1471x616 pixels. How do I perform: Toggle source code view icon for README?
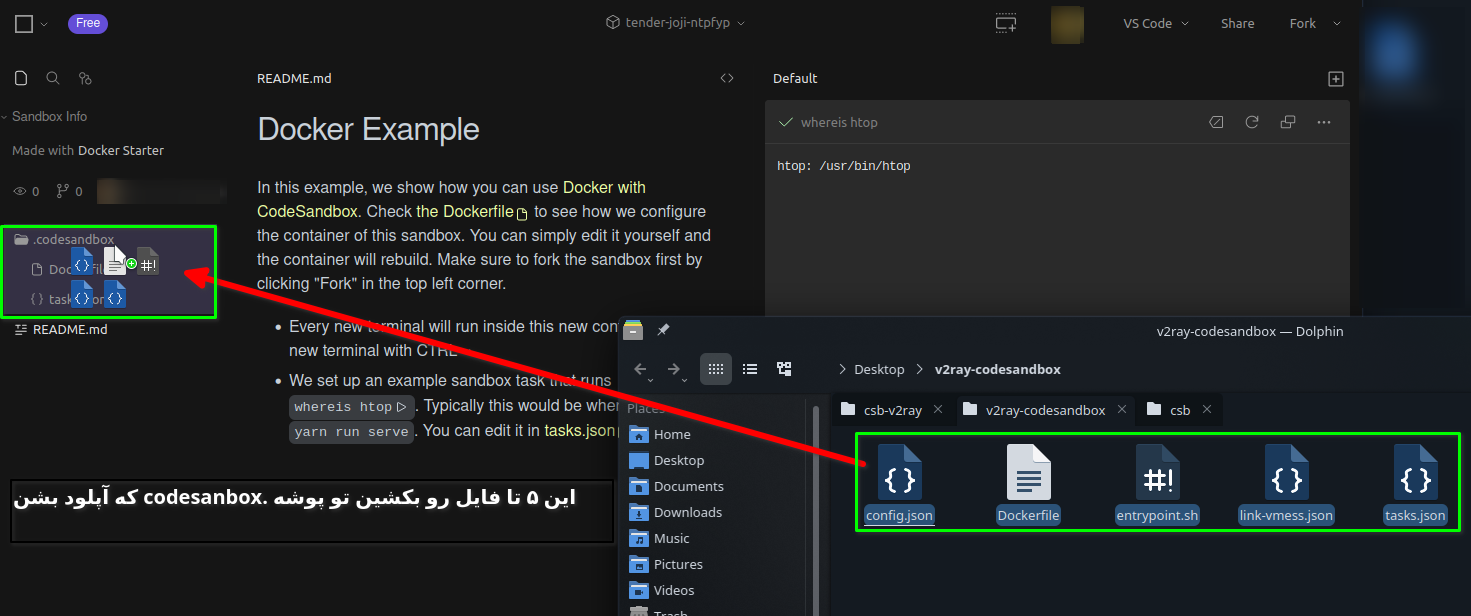tap(727, 78)
